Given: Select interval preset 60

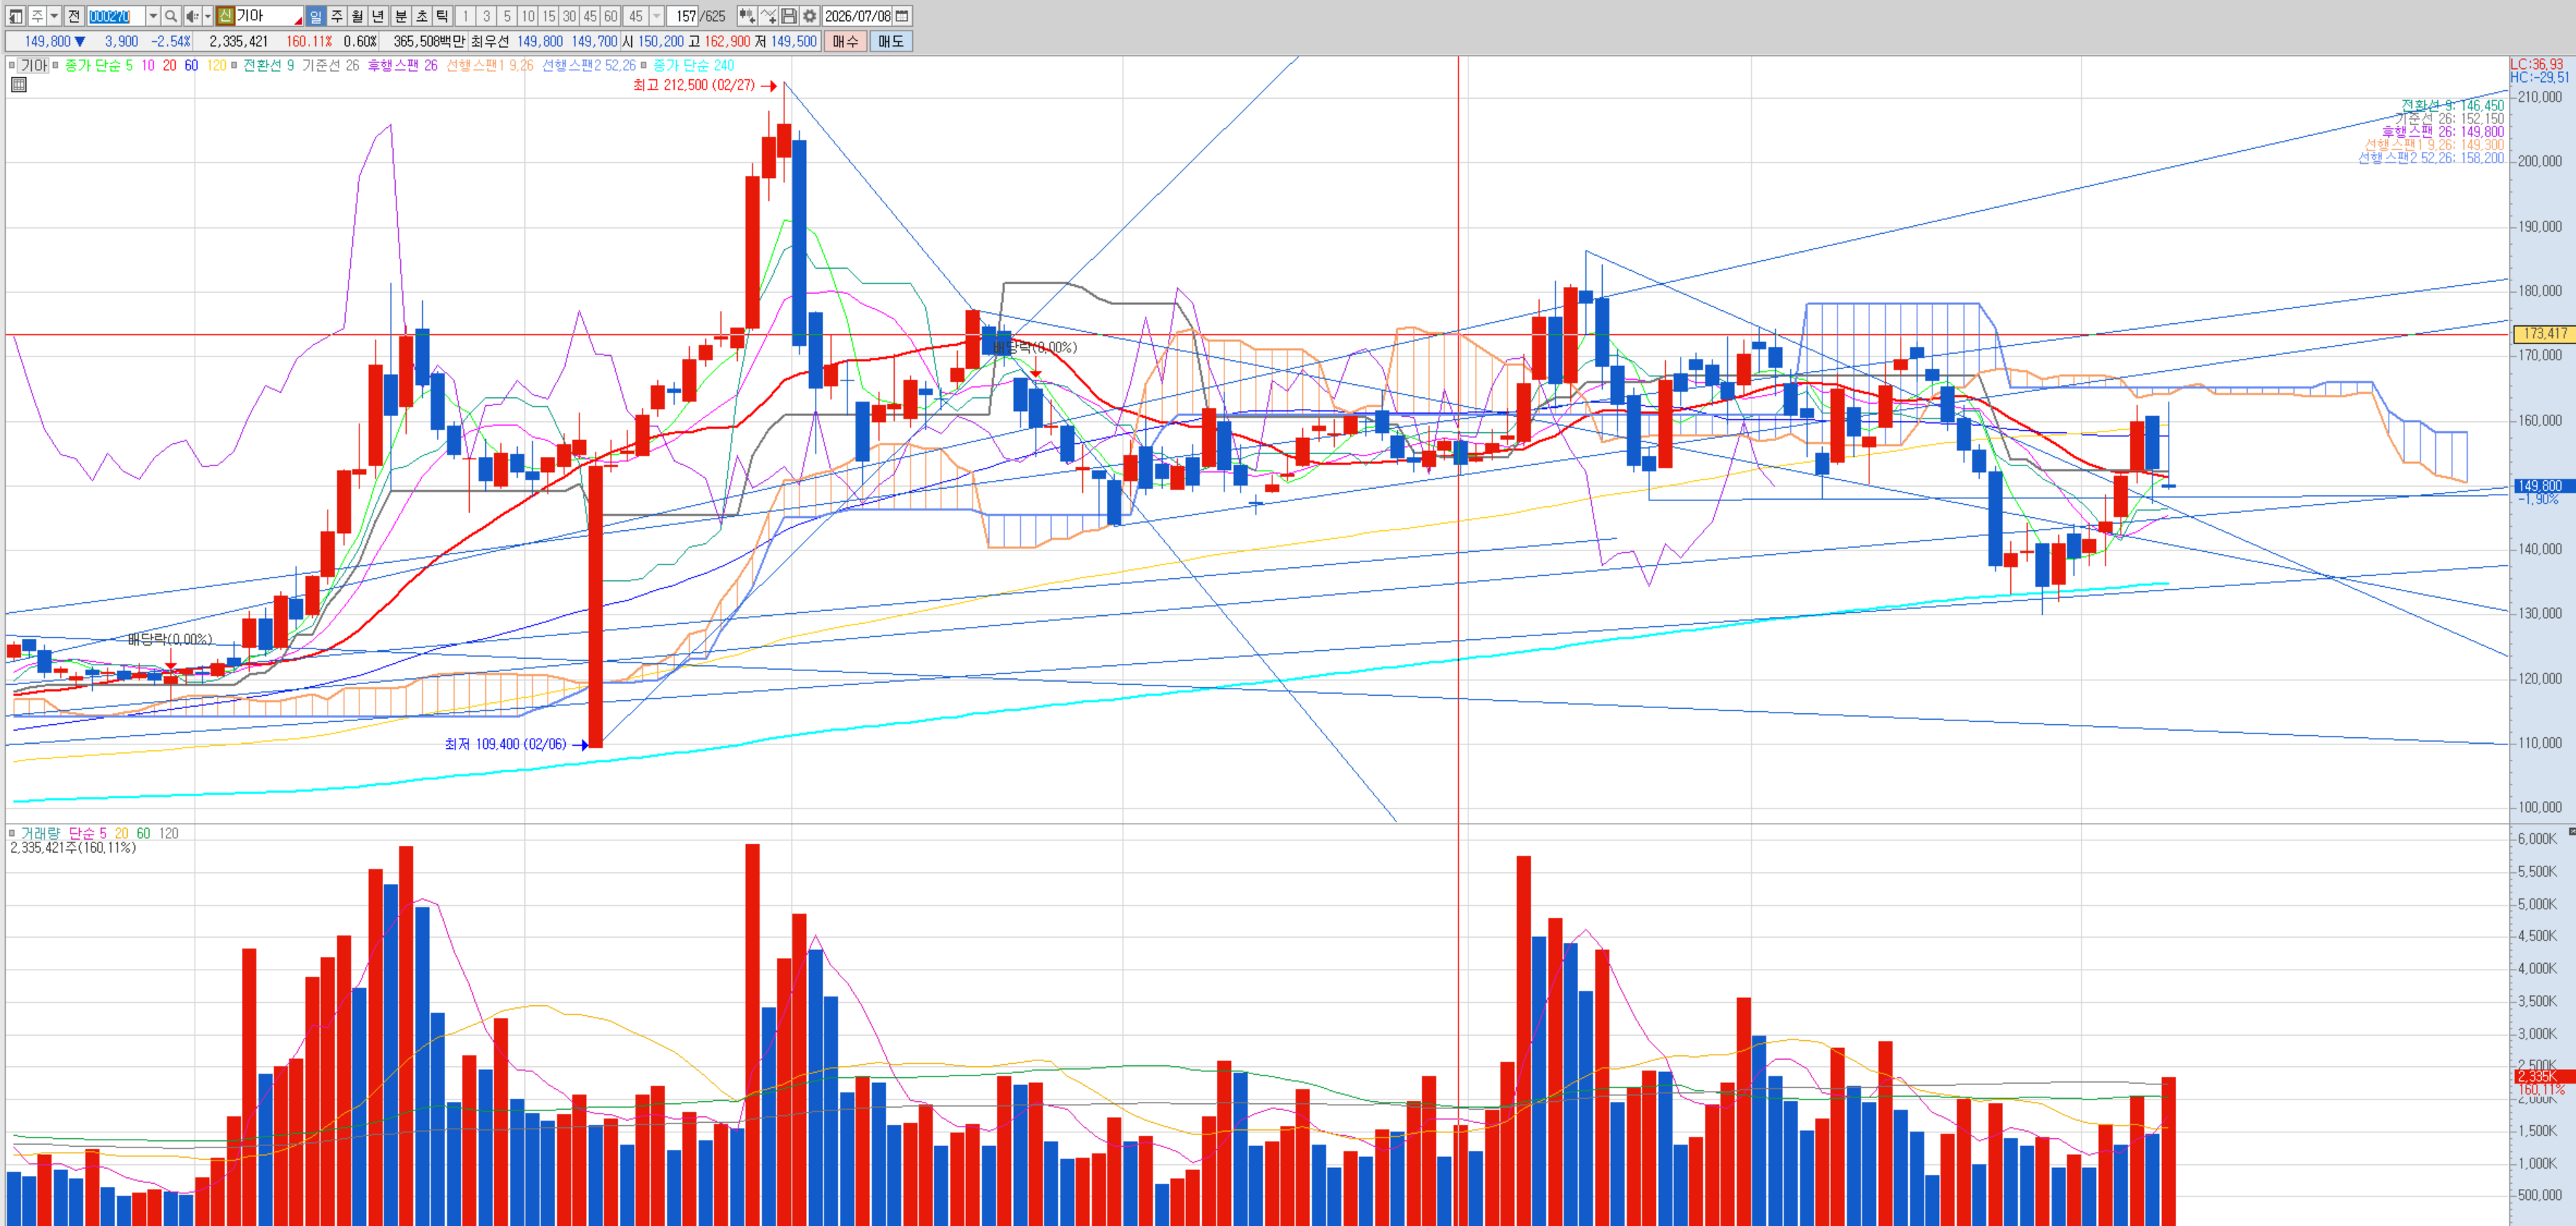Looking at the screenshot, I should (611, 16).
